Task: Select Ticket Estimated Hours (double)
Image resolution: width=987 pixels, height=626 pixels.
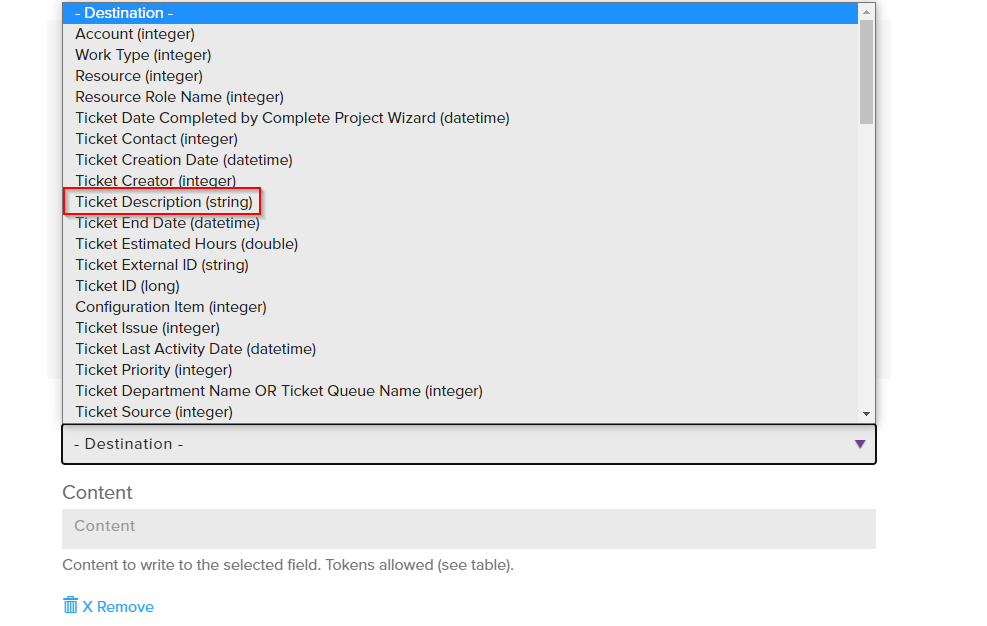Action: (186, 244)
